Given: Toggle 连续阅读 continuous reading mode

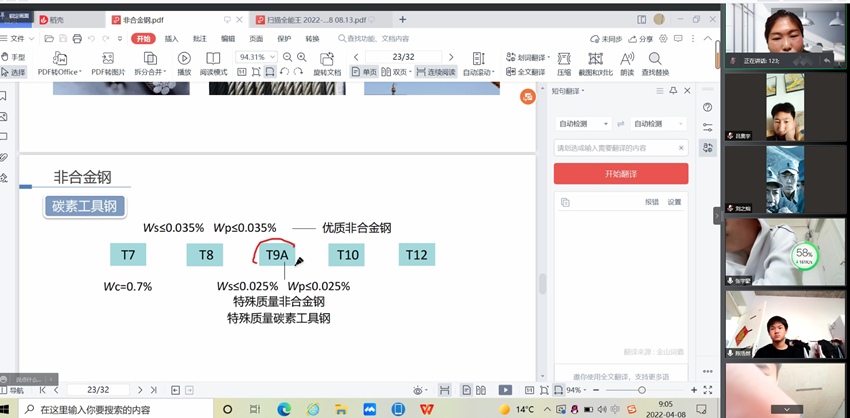Looking at the screenshot, I should [x=435, y=72].
